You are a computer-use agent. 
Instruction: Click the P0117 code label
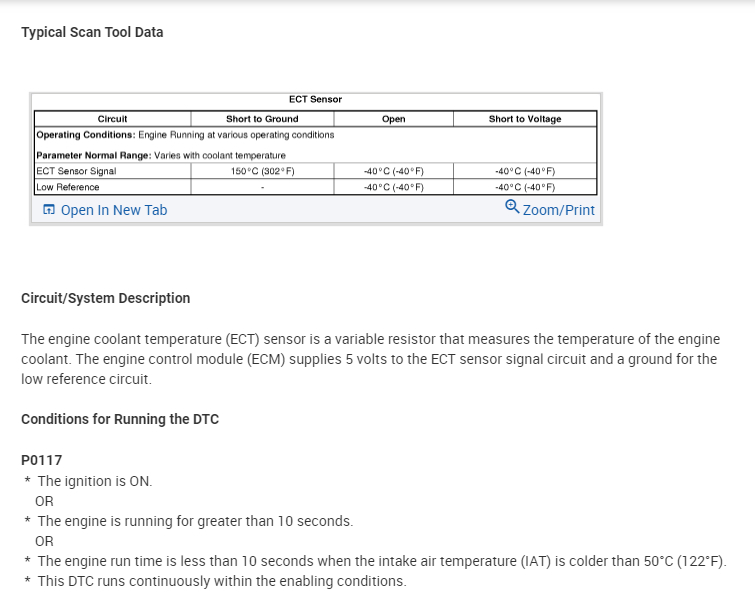42,460
